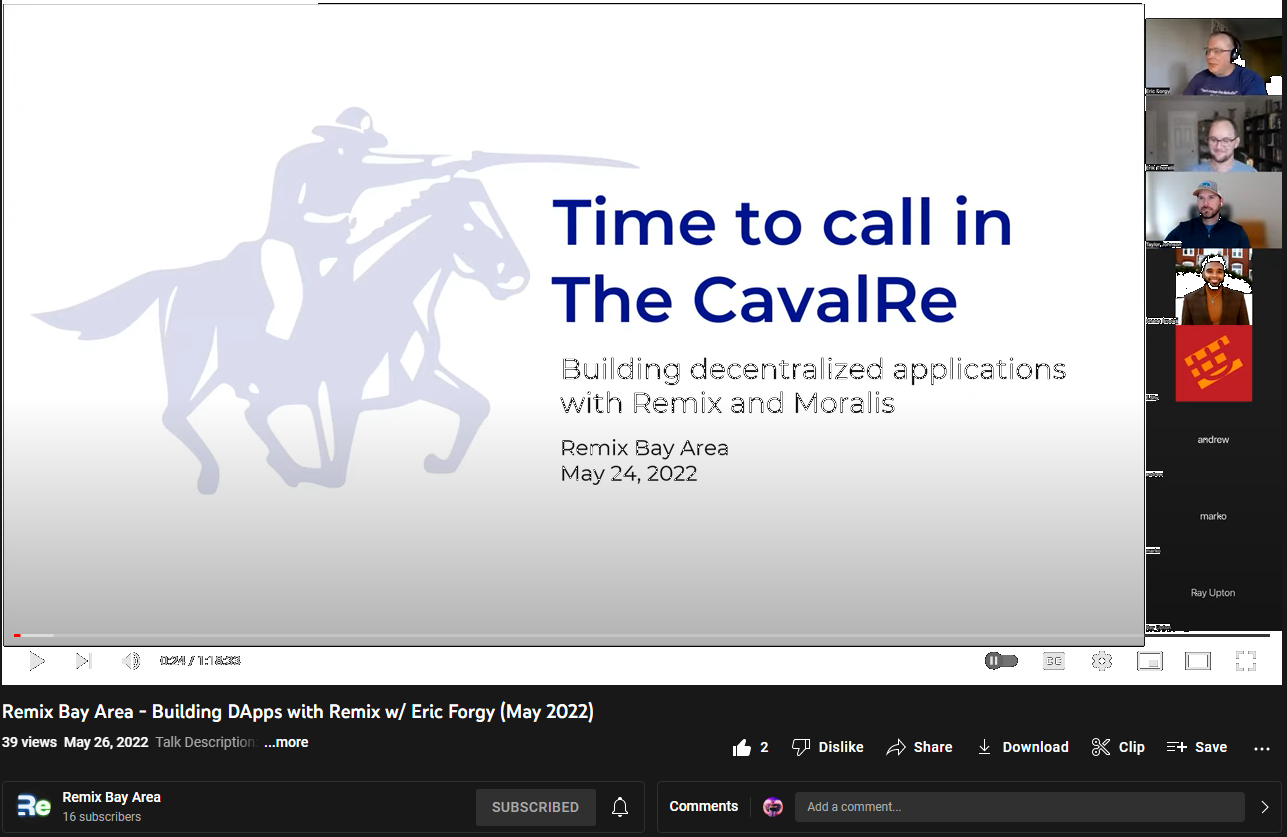This screenshot has width=1287, height=837.
Task: Share this video
Action: click(919, 747)
